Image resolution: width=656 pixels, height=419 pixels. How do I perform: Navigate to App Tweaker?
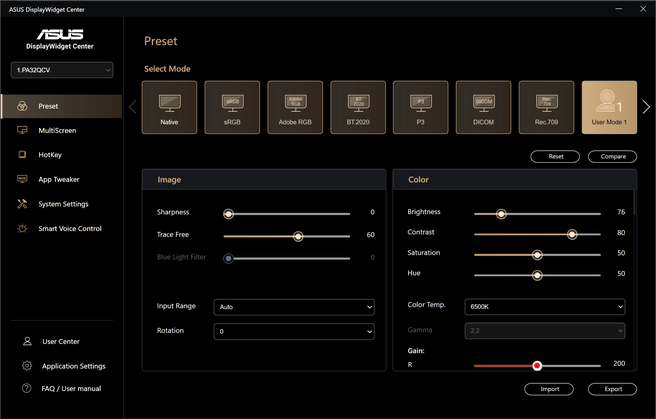[x=59, y=179]
